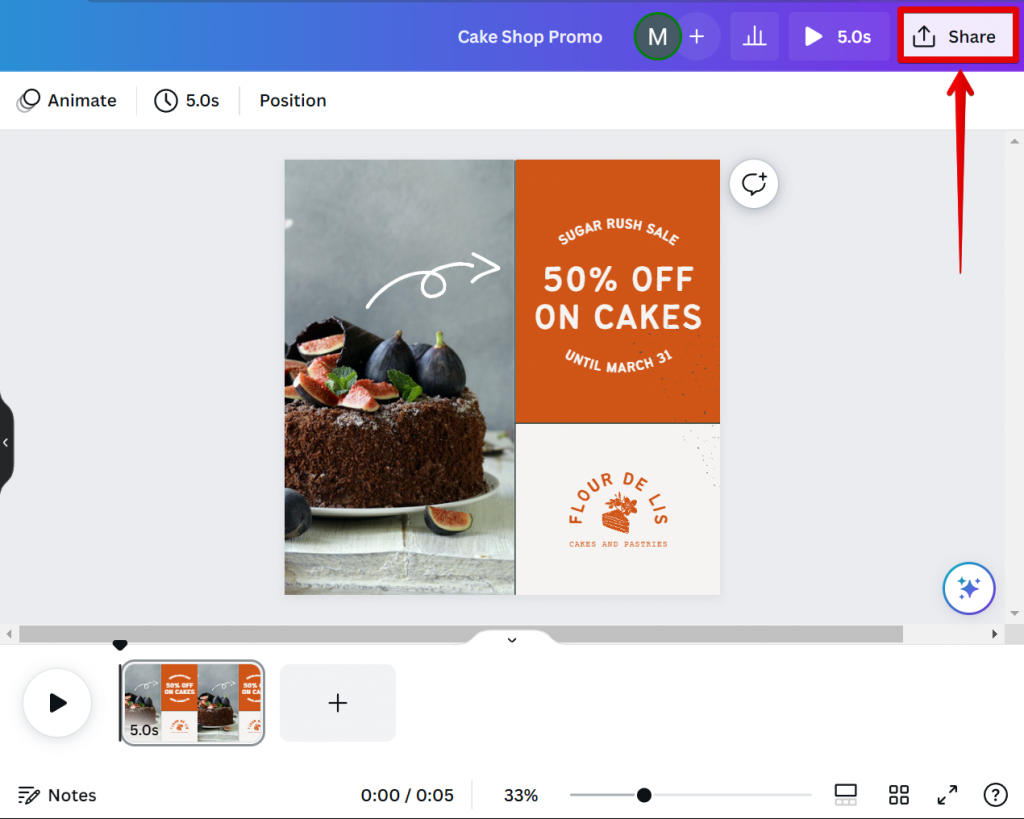Open the 5.0s duration control

click(x=187, y=100)
